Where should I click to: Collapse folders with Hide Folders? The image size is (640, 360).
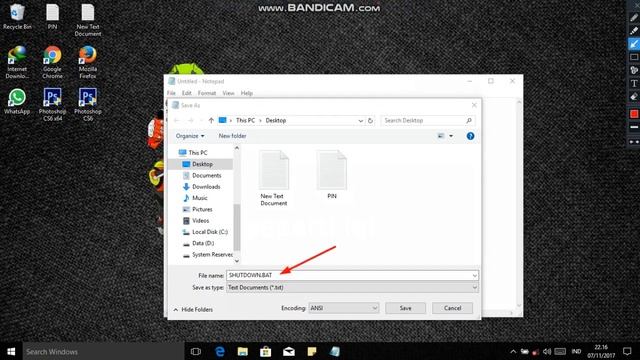(193, 309)
